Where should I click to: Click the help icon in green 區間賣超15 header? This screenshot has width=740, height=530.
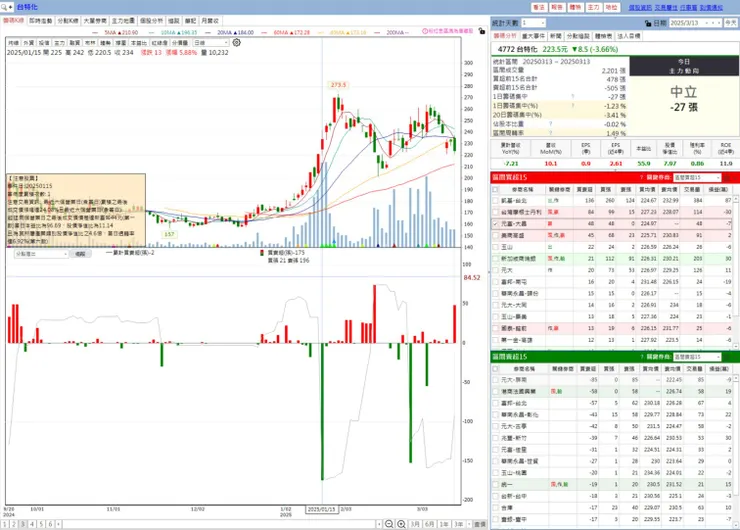(641, 357)
